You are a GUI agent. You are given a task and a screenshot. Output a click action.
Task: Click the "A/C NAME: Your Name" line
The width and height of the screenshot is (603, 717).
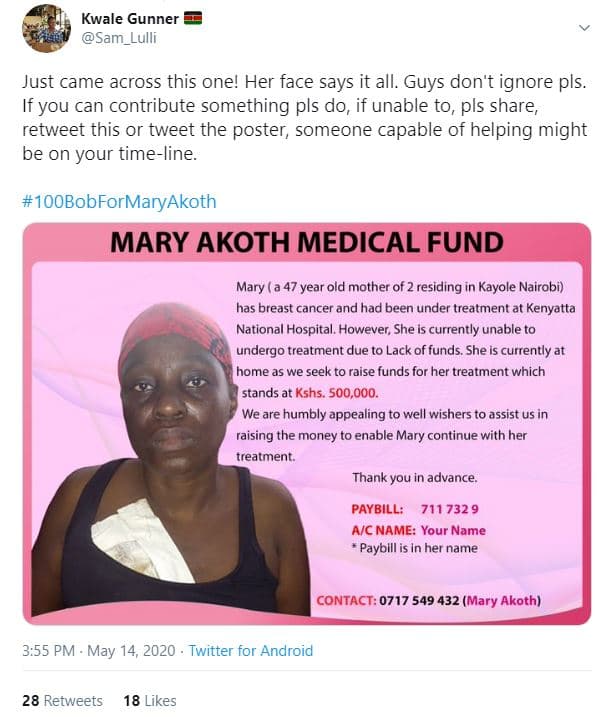click(x=418, y=530)
